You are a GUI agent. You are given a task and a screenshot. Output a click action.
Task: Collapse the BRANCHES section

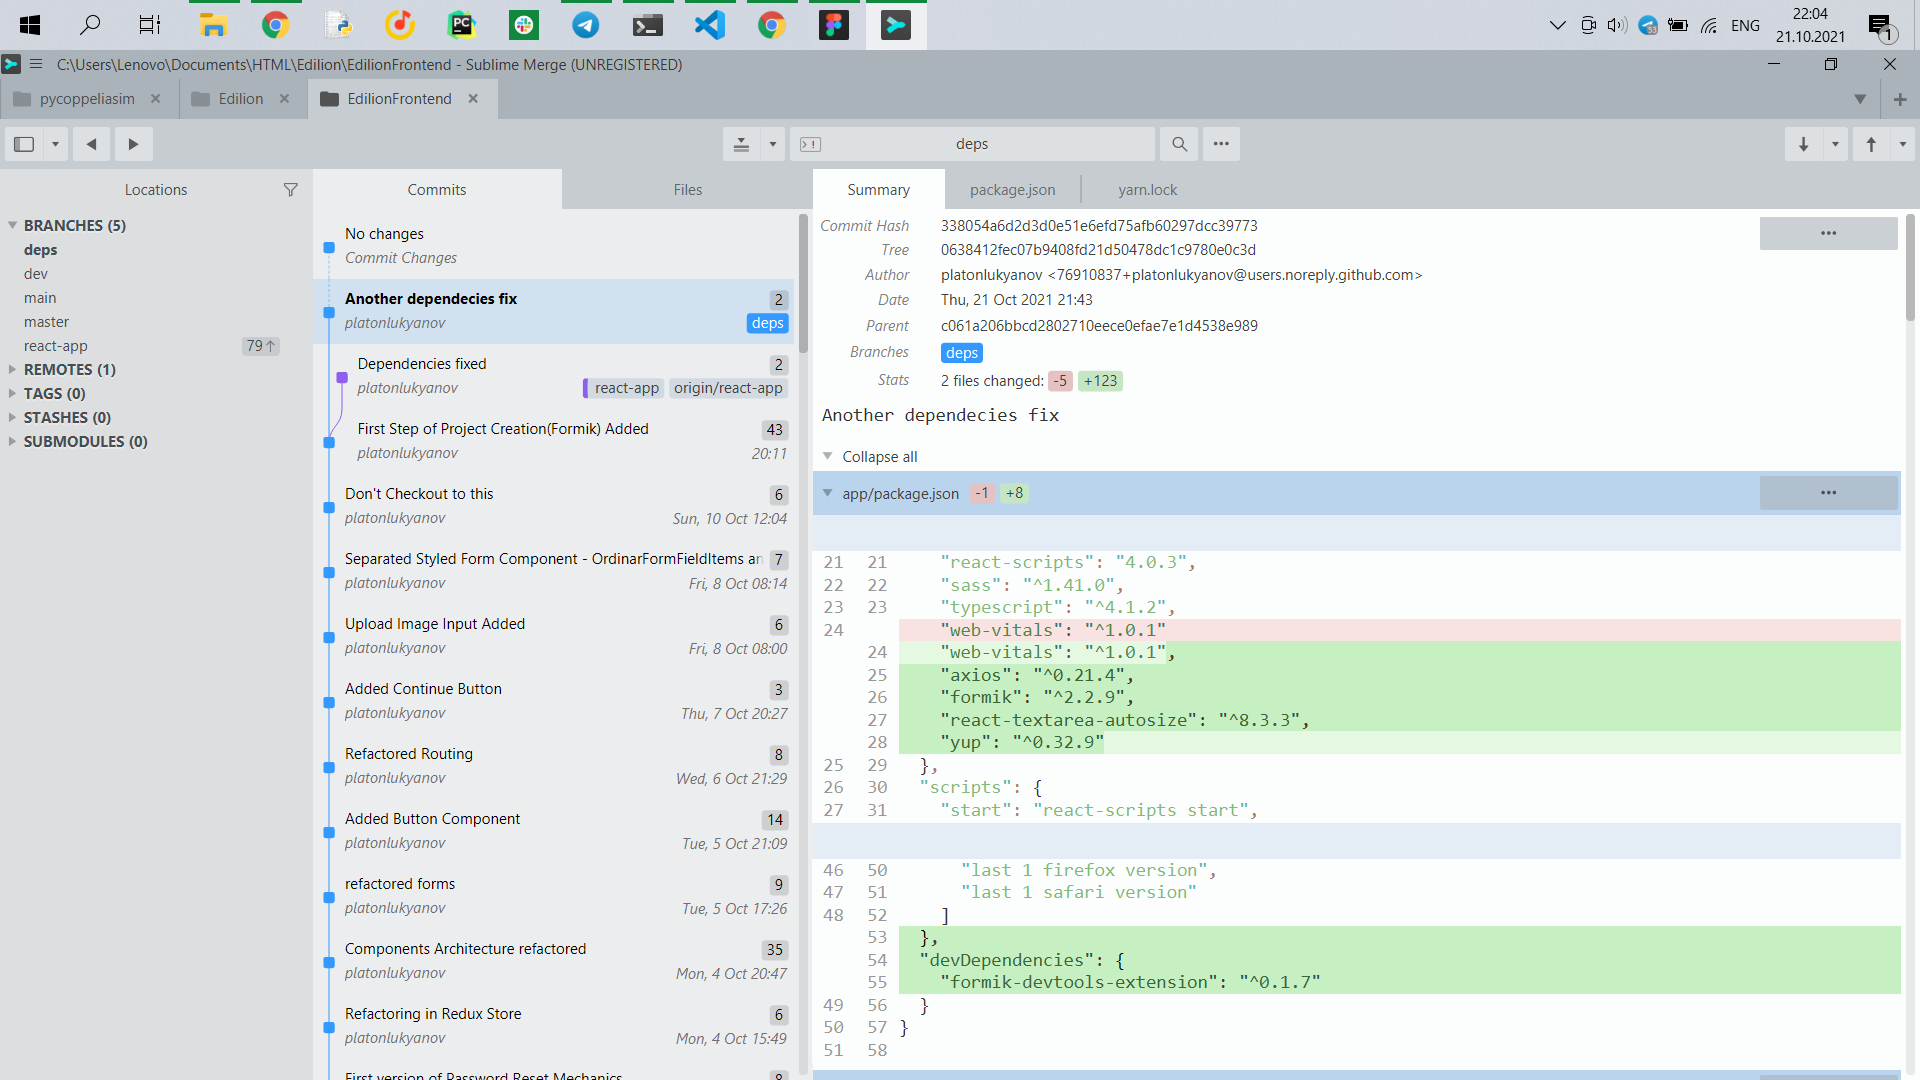(x=13, y=225)
